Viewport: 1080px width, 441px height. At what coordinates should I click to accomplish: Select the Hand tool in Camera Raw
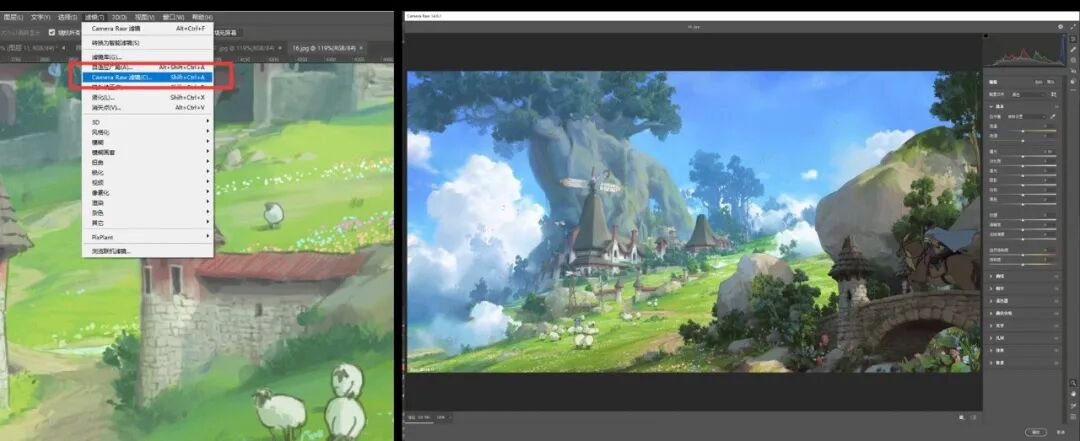pyautogui.click(x=1072, y=393)
